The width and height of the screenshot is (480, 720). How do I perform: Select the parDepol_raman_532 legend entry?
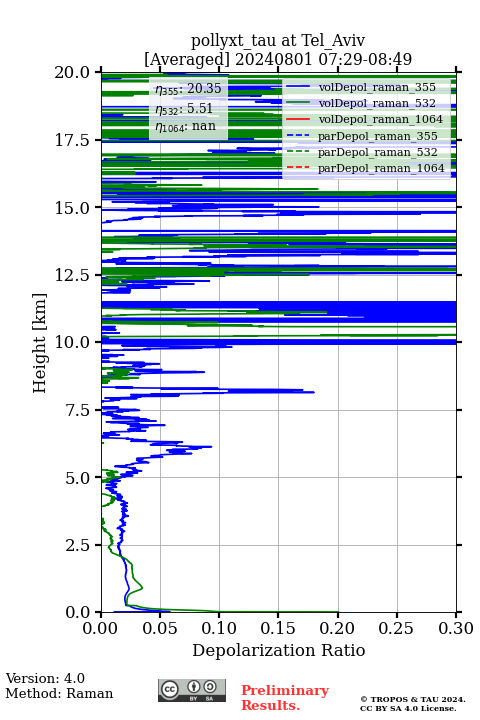pos(362,152)
